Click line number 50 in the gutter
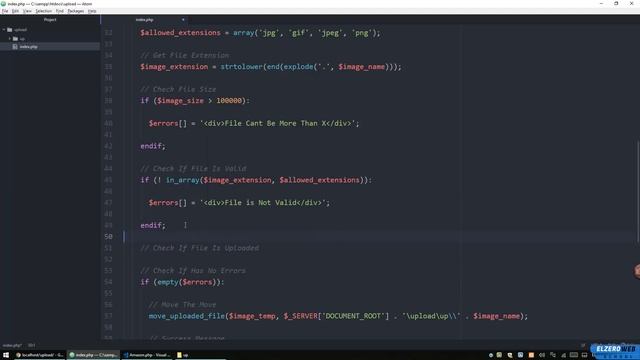Screen dimensions: 640x360 [x=108, y=236]
